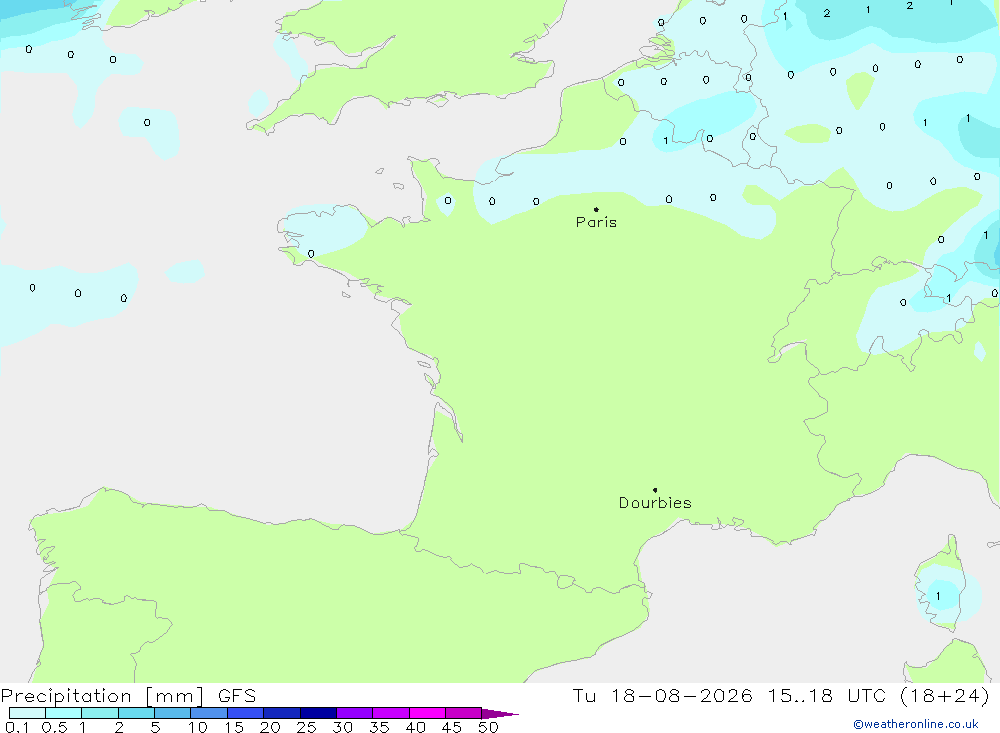Click the '0.1' legend scale label
The image size is (1000, 733).
pyautogui.click(x=17, y=727)
